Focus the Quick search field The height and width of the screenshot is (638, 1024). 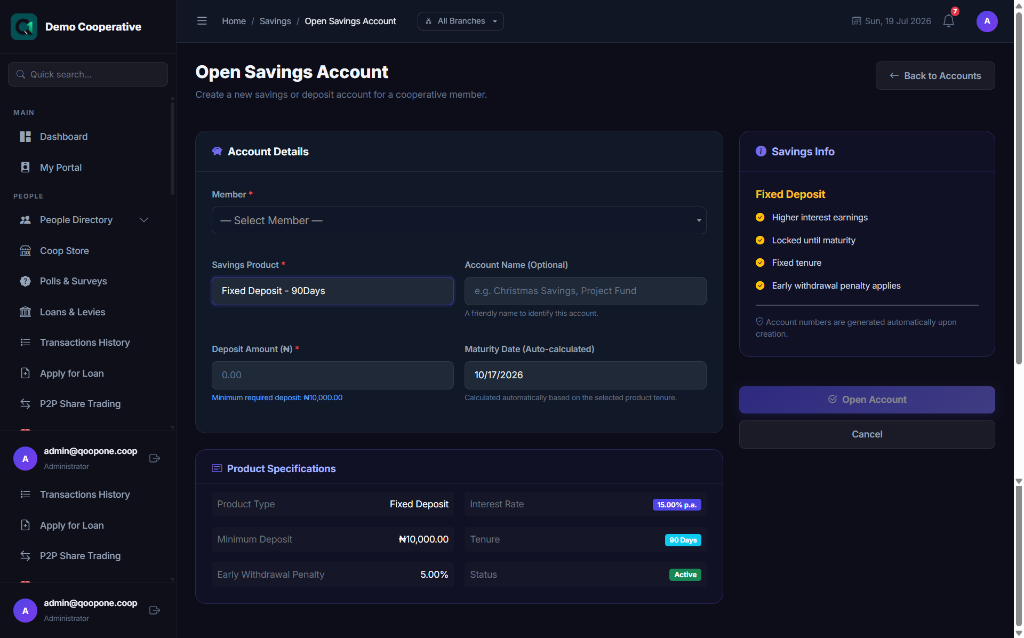point(88,74)
